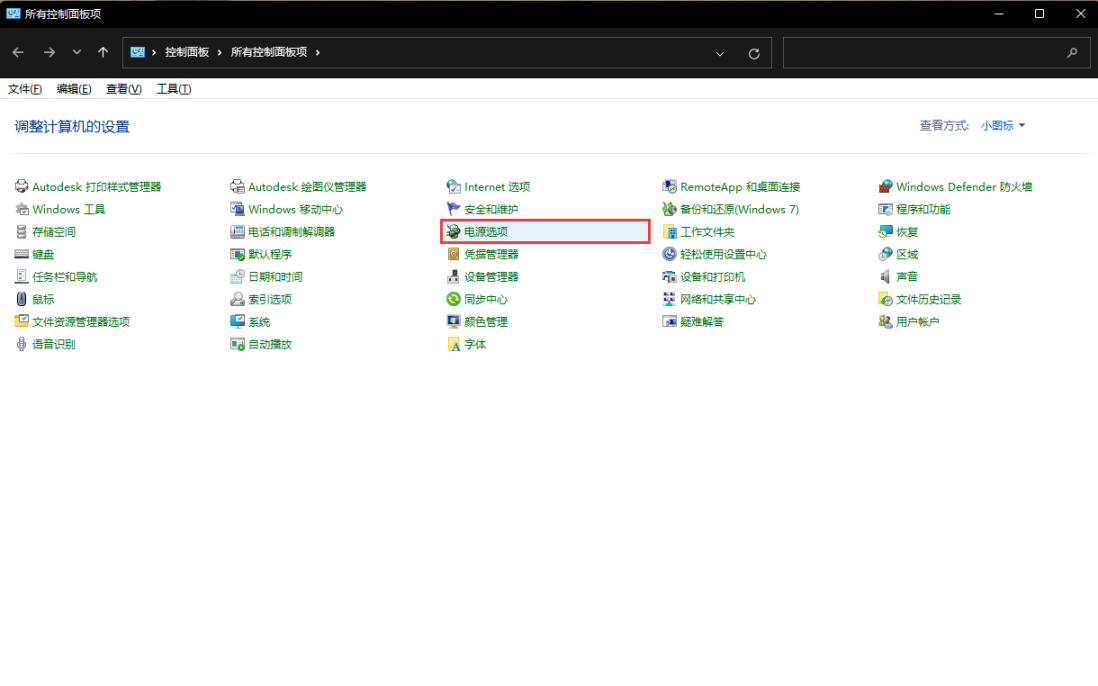Click the 键盘 keyboard icon
The height and width of the screenshot is (686, 1098).
[x=22, y=254]
